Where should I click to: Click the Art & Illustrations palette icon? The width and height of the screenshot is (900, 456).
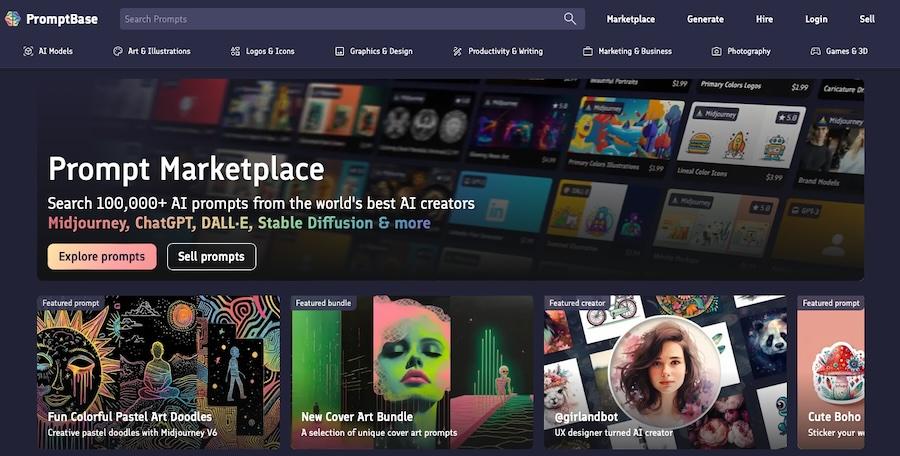[118, 51]
